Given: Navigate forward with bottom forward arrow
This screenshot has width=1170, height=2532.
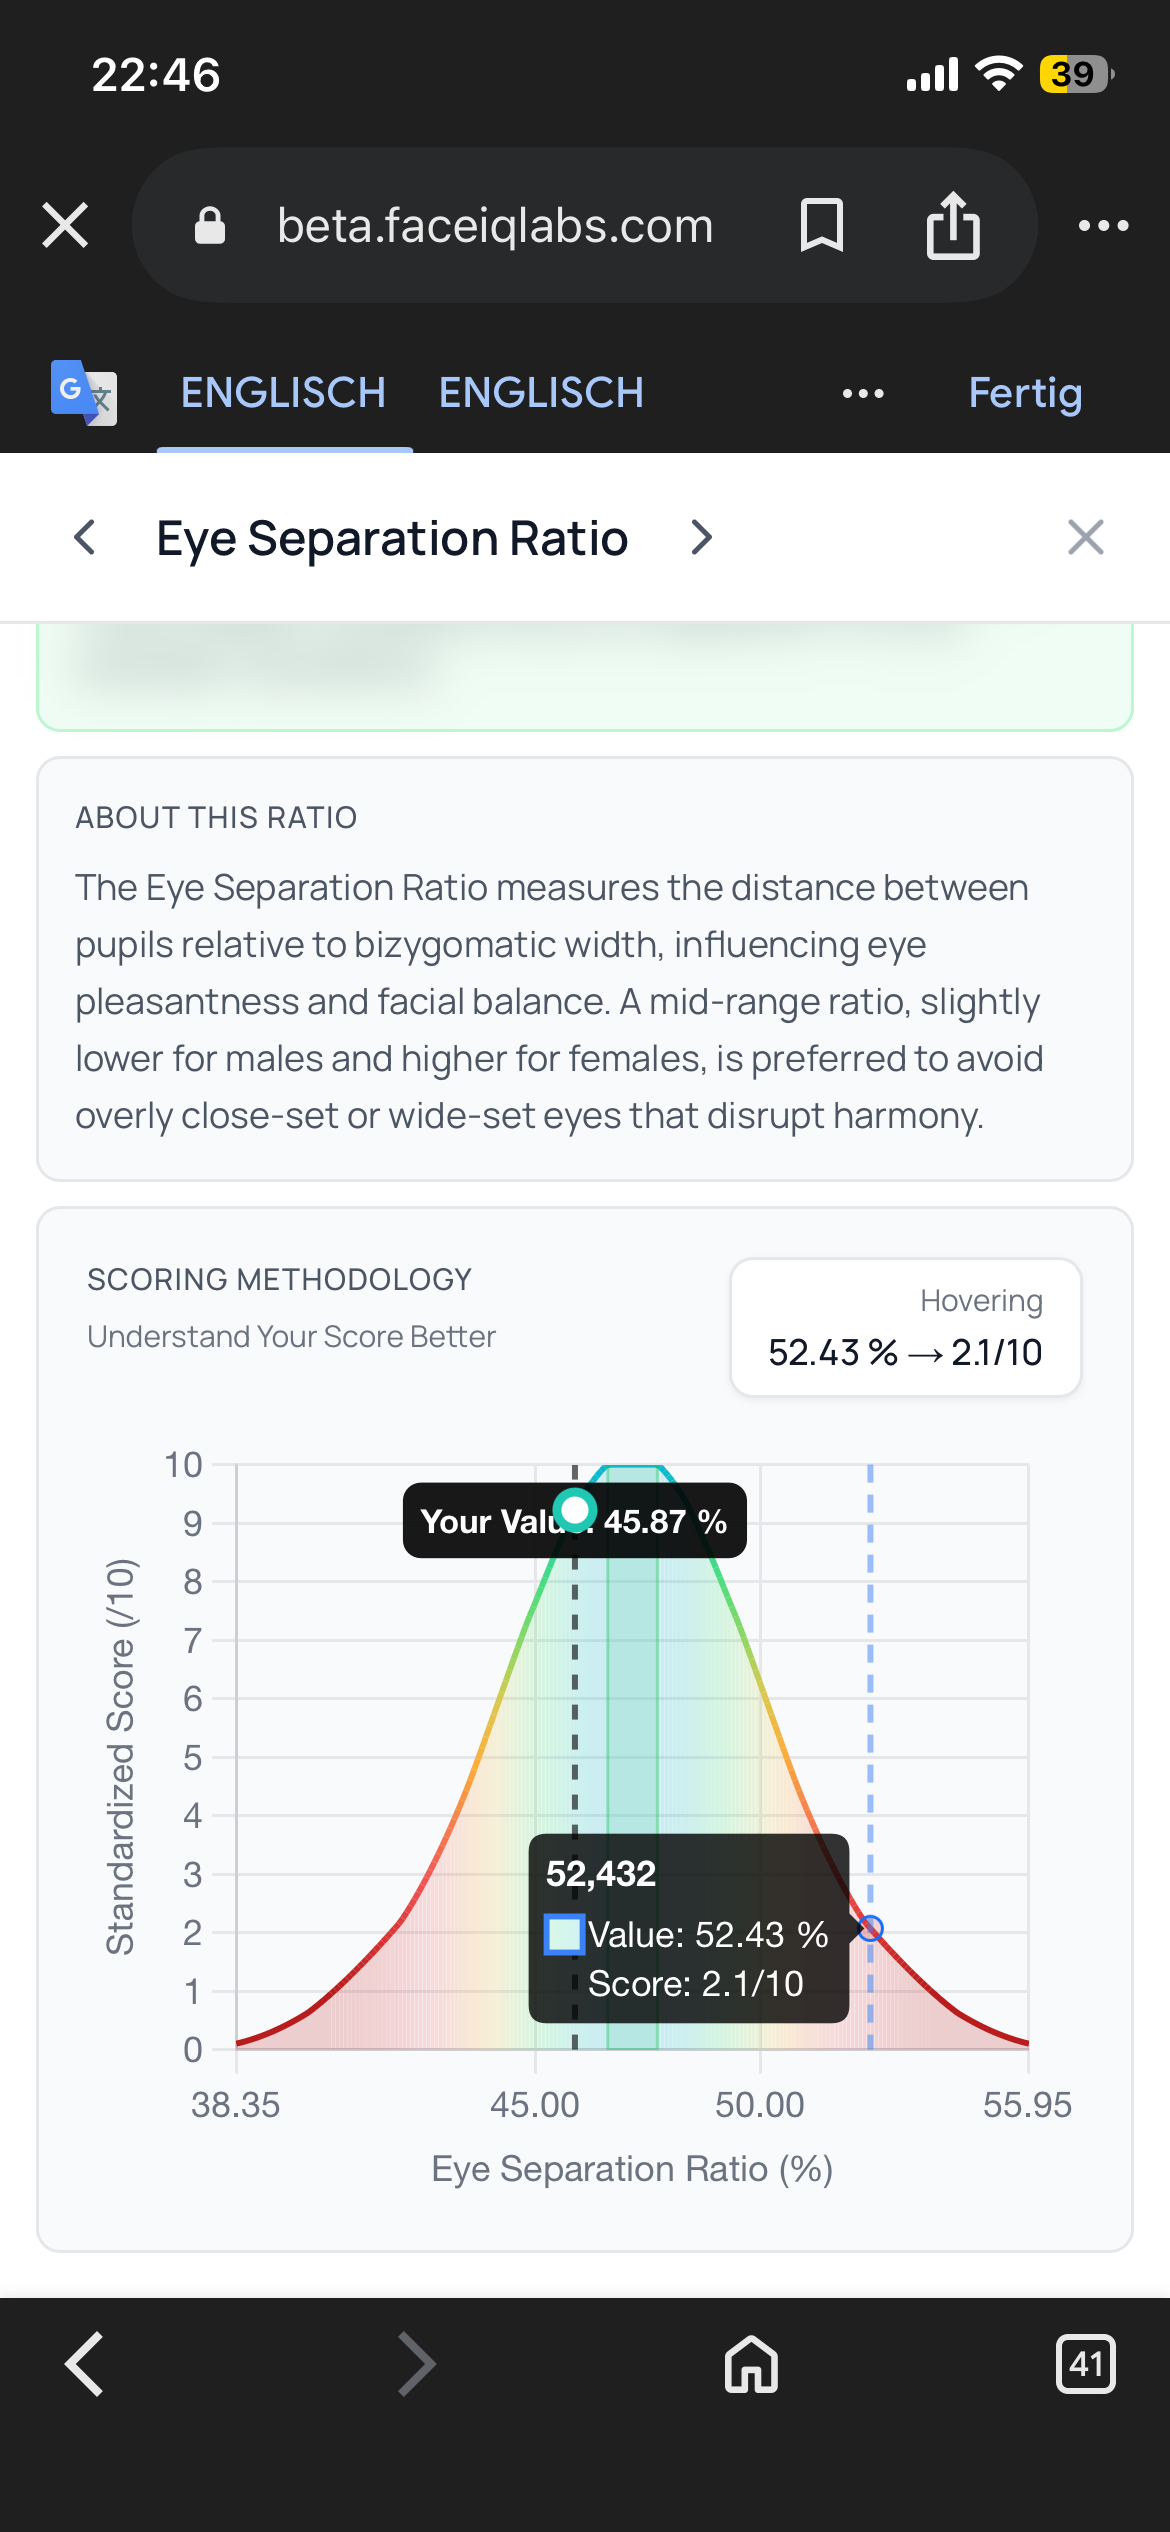Looking at the screenshot, I should point(416,2364).
